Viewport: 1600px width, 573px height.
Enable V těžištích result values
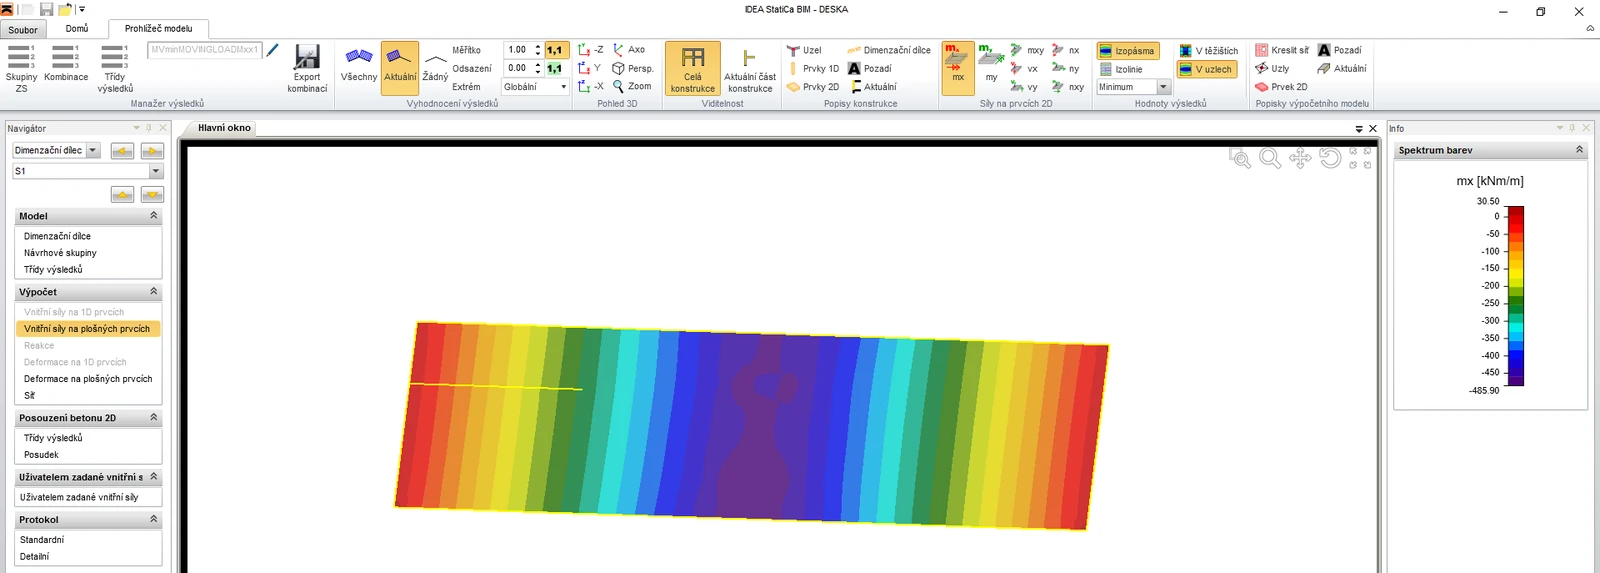[1208, 51]
